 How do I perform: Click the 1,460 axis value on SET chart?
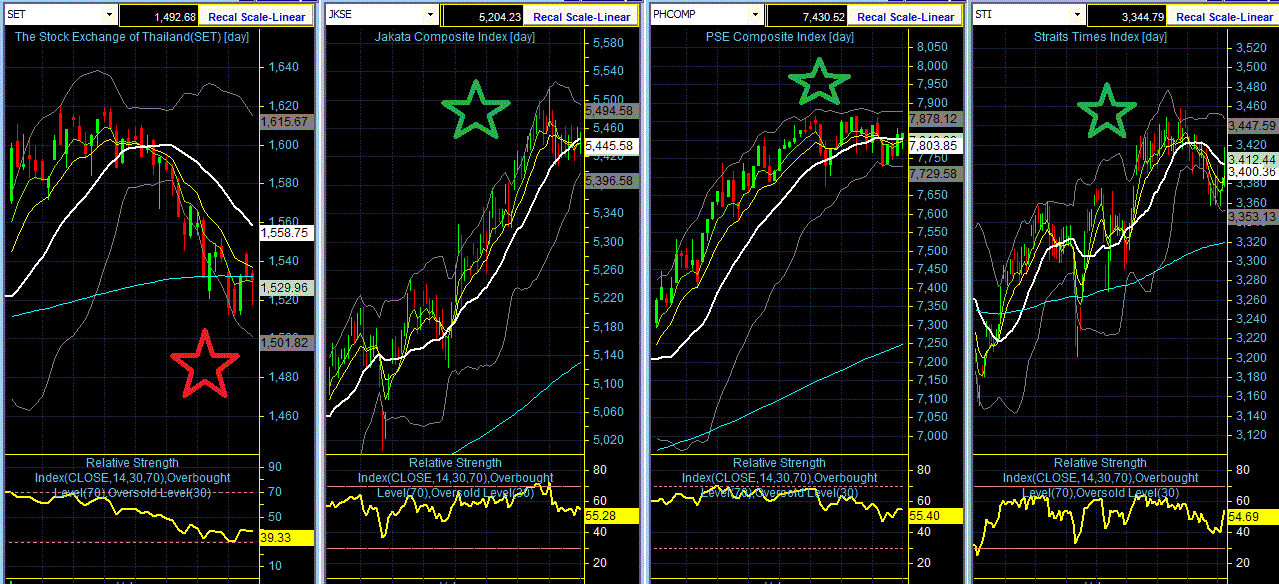[x=285, y=415]
